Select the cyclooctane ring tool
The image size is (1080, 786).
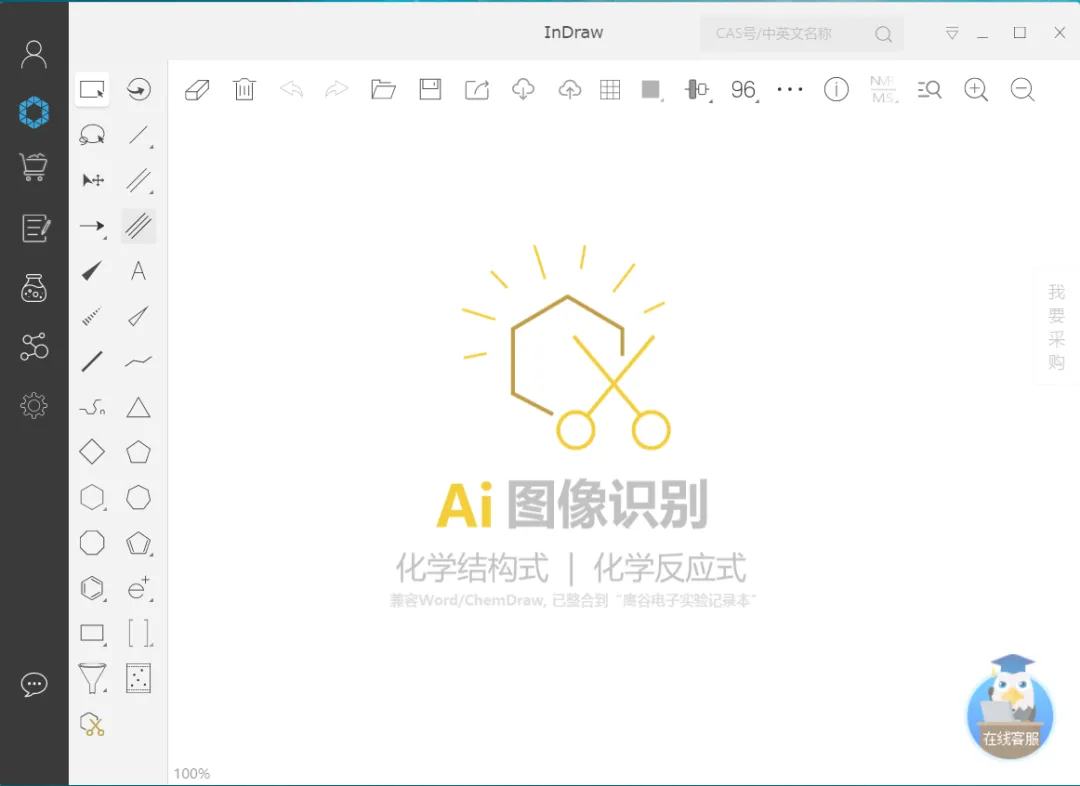pyautogui.click(x=92, y=543)
